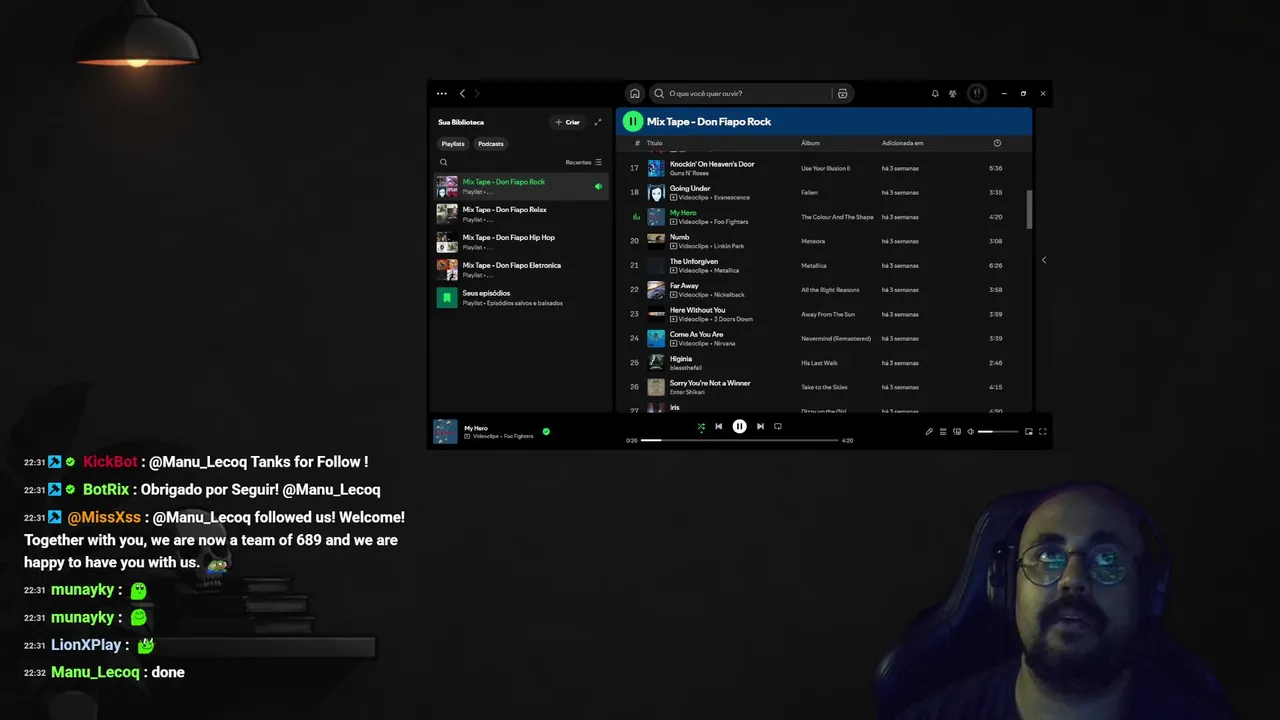Click the # column header
Screen dimensions: 1280x720
pyautogui.click(x=637, y=143)
